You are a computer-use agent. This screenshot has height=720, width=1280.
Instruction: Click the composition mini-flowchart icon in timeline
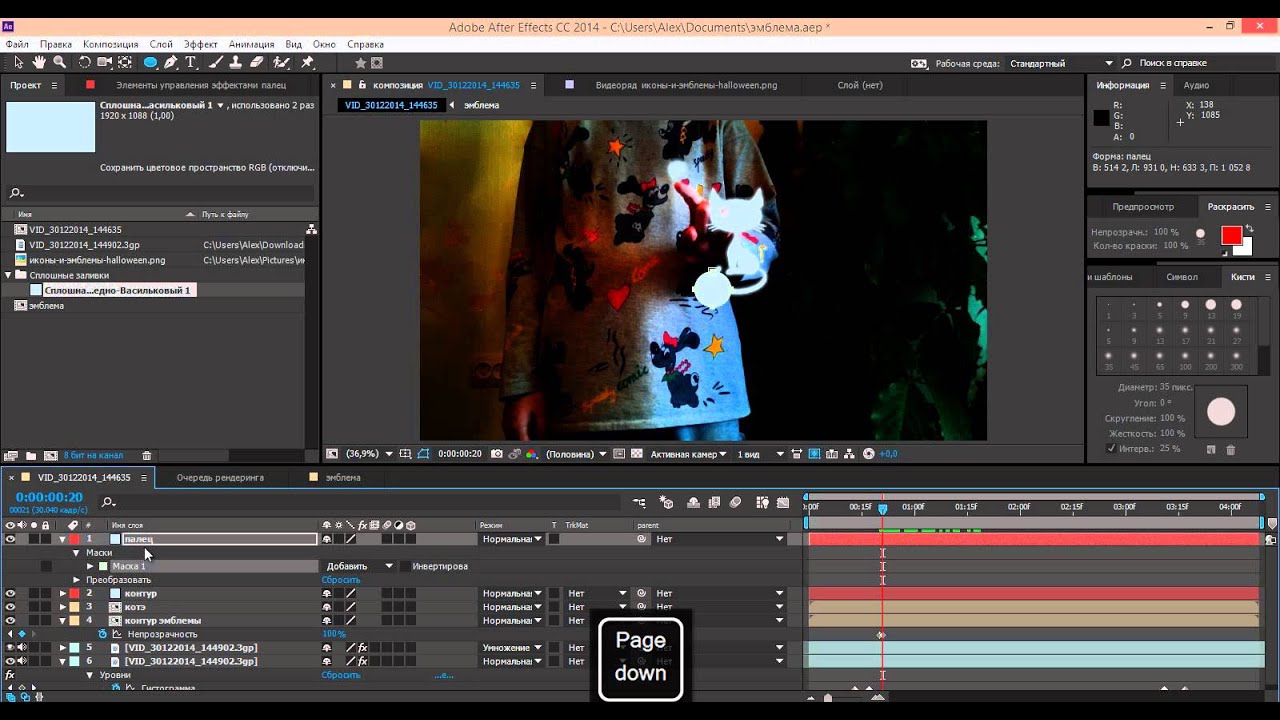[640, 502]
